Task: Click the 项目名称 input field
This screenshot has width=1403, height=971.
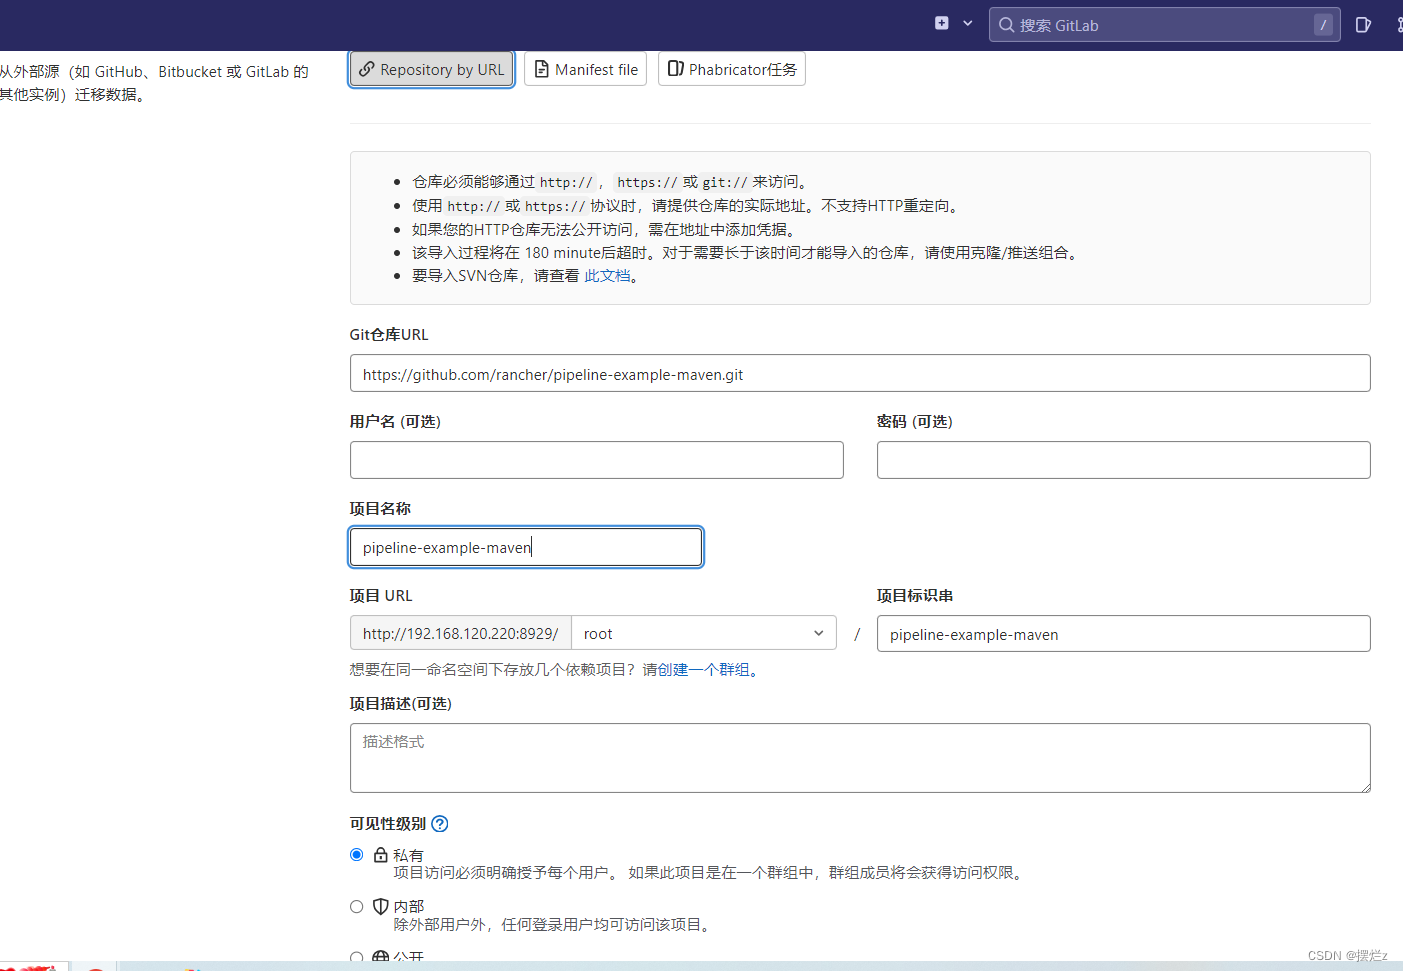Action: (526, 547)
